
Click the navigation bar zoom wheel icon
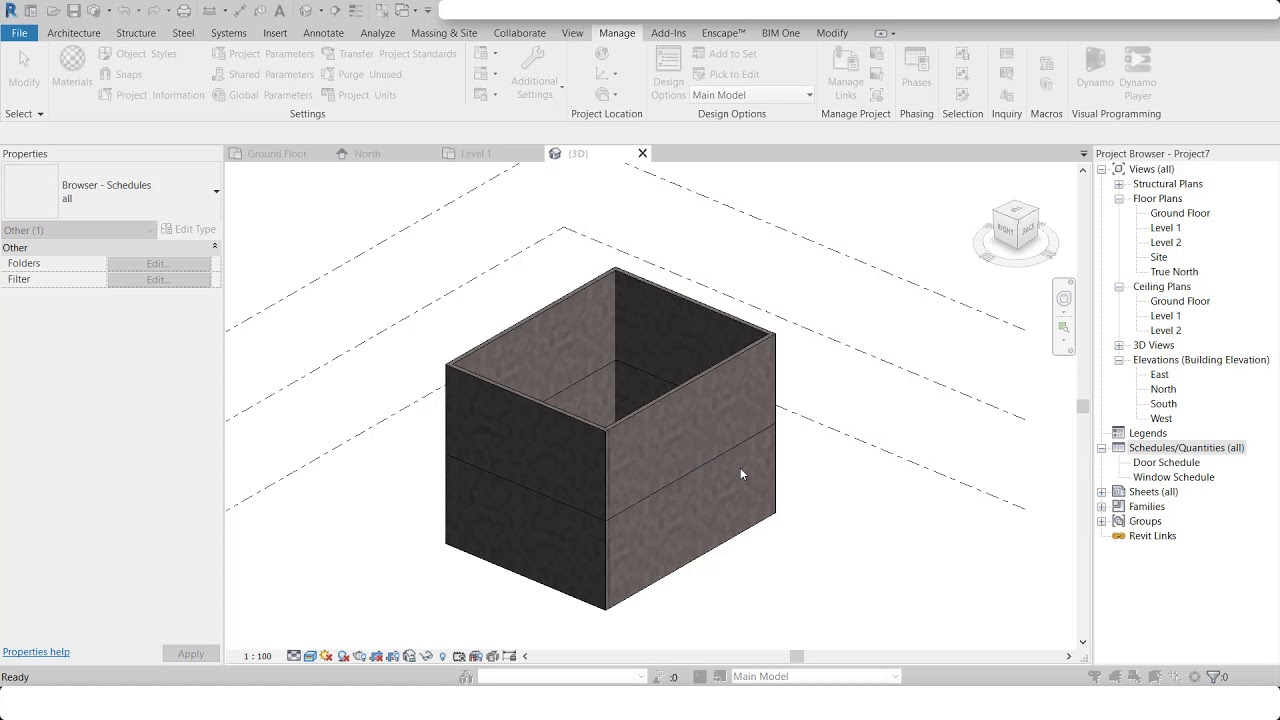click(x=1064, y=299)
